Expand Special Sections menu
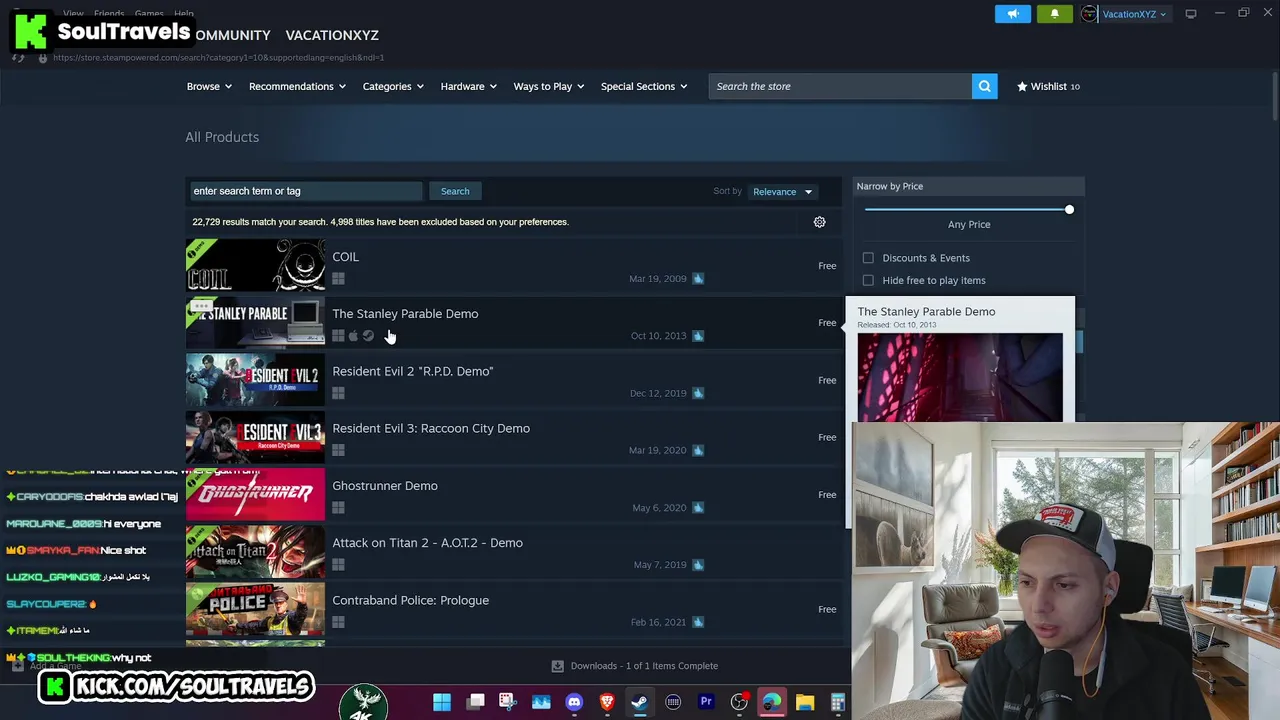The height and width of the screenshot is (720, 1280). [x=644, y=86]
